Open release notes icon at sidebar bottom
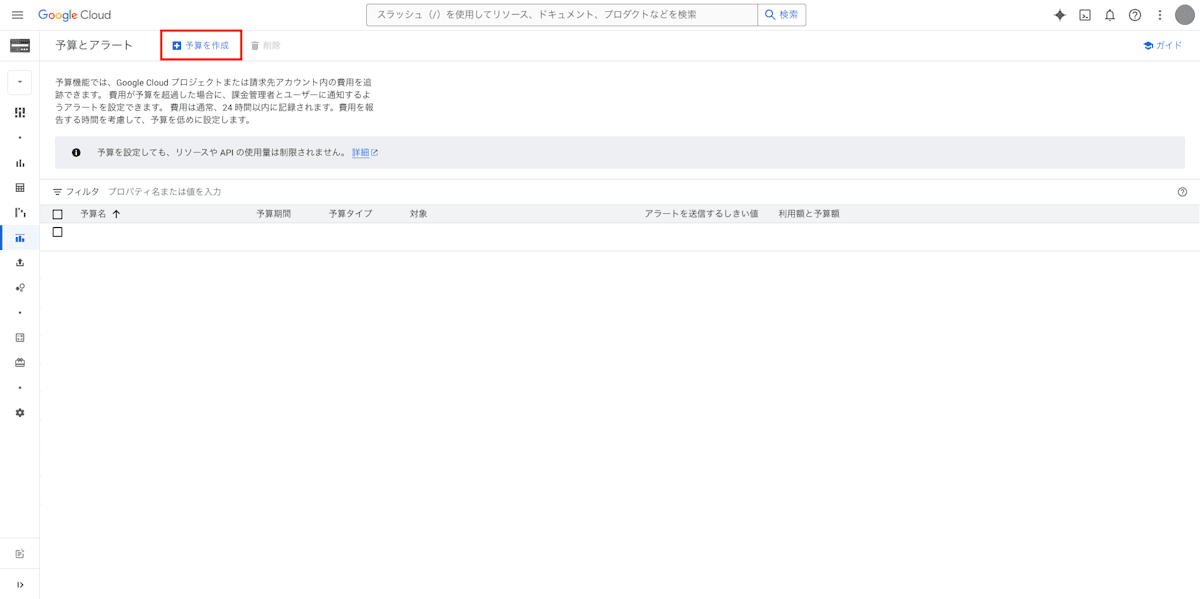 coord(20,554)
